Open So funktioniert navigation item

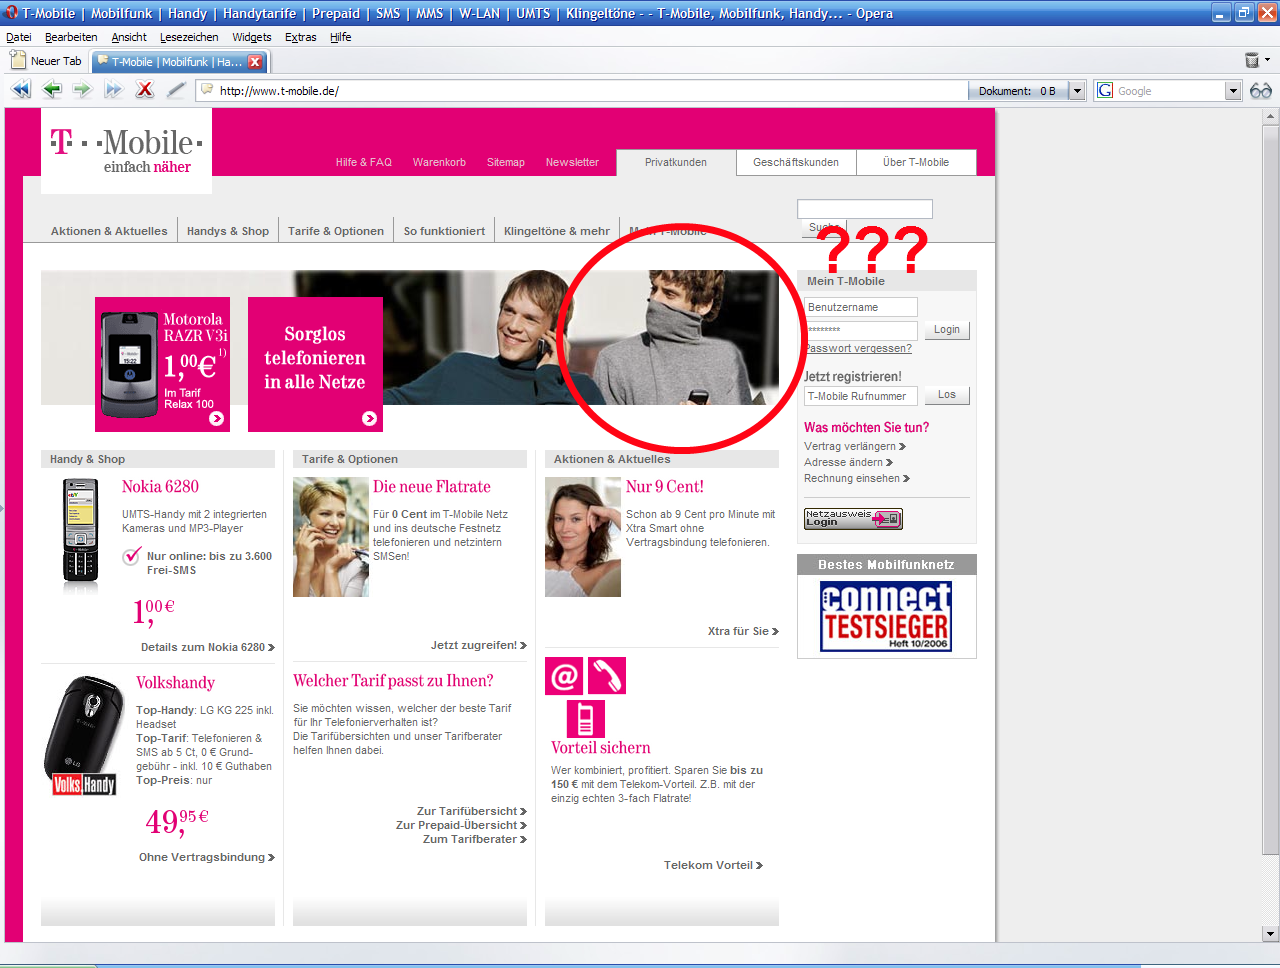click(444, 231)
